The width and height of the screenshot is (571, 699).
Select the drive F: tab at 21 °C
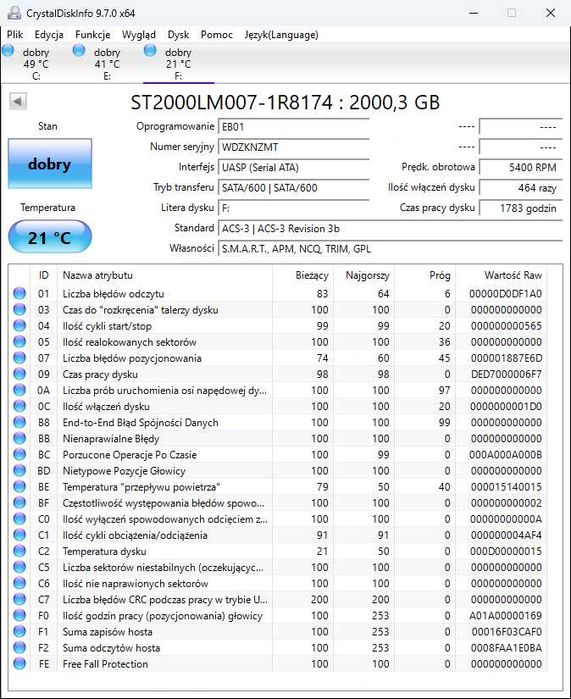click(178, 64)
